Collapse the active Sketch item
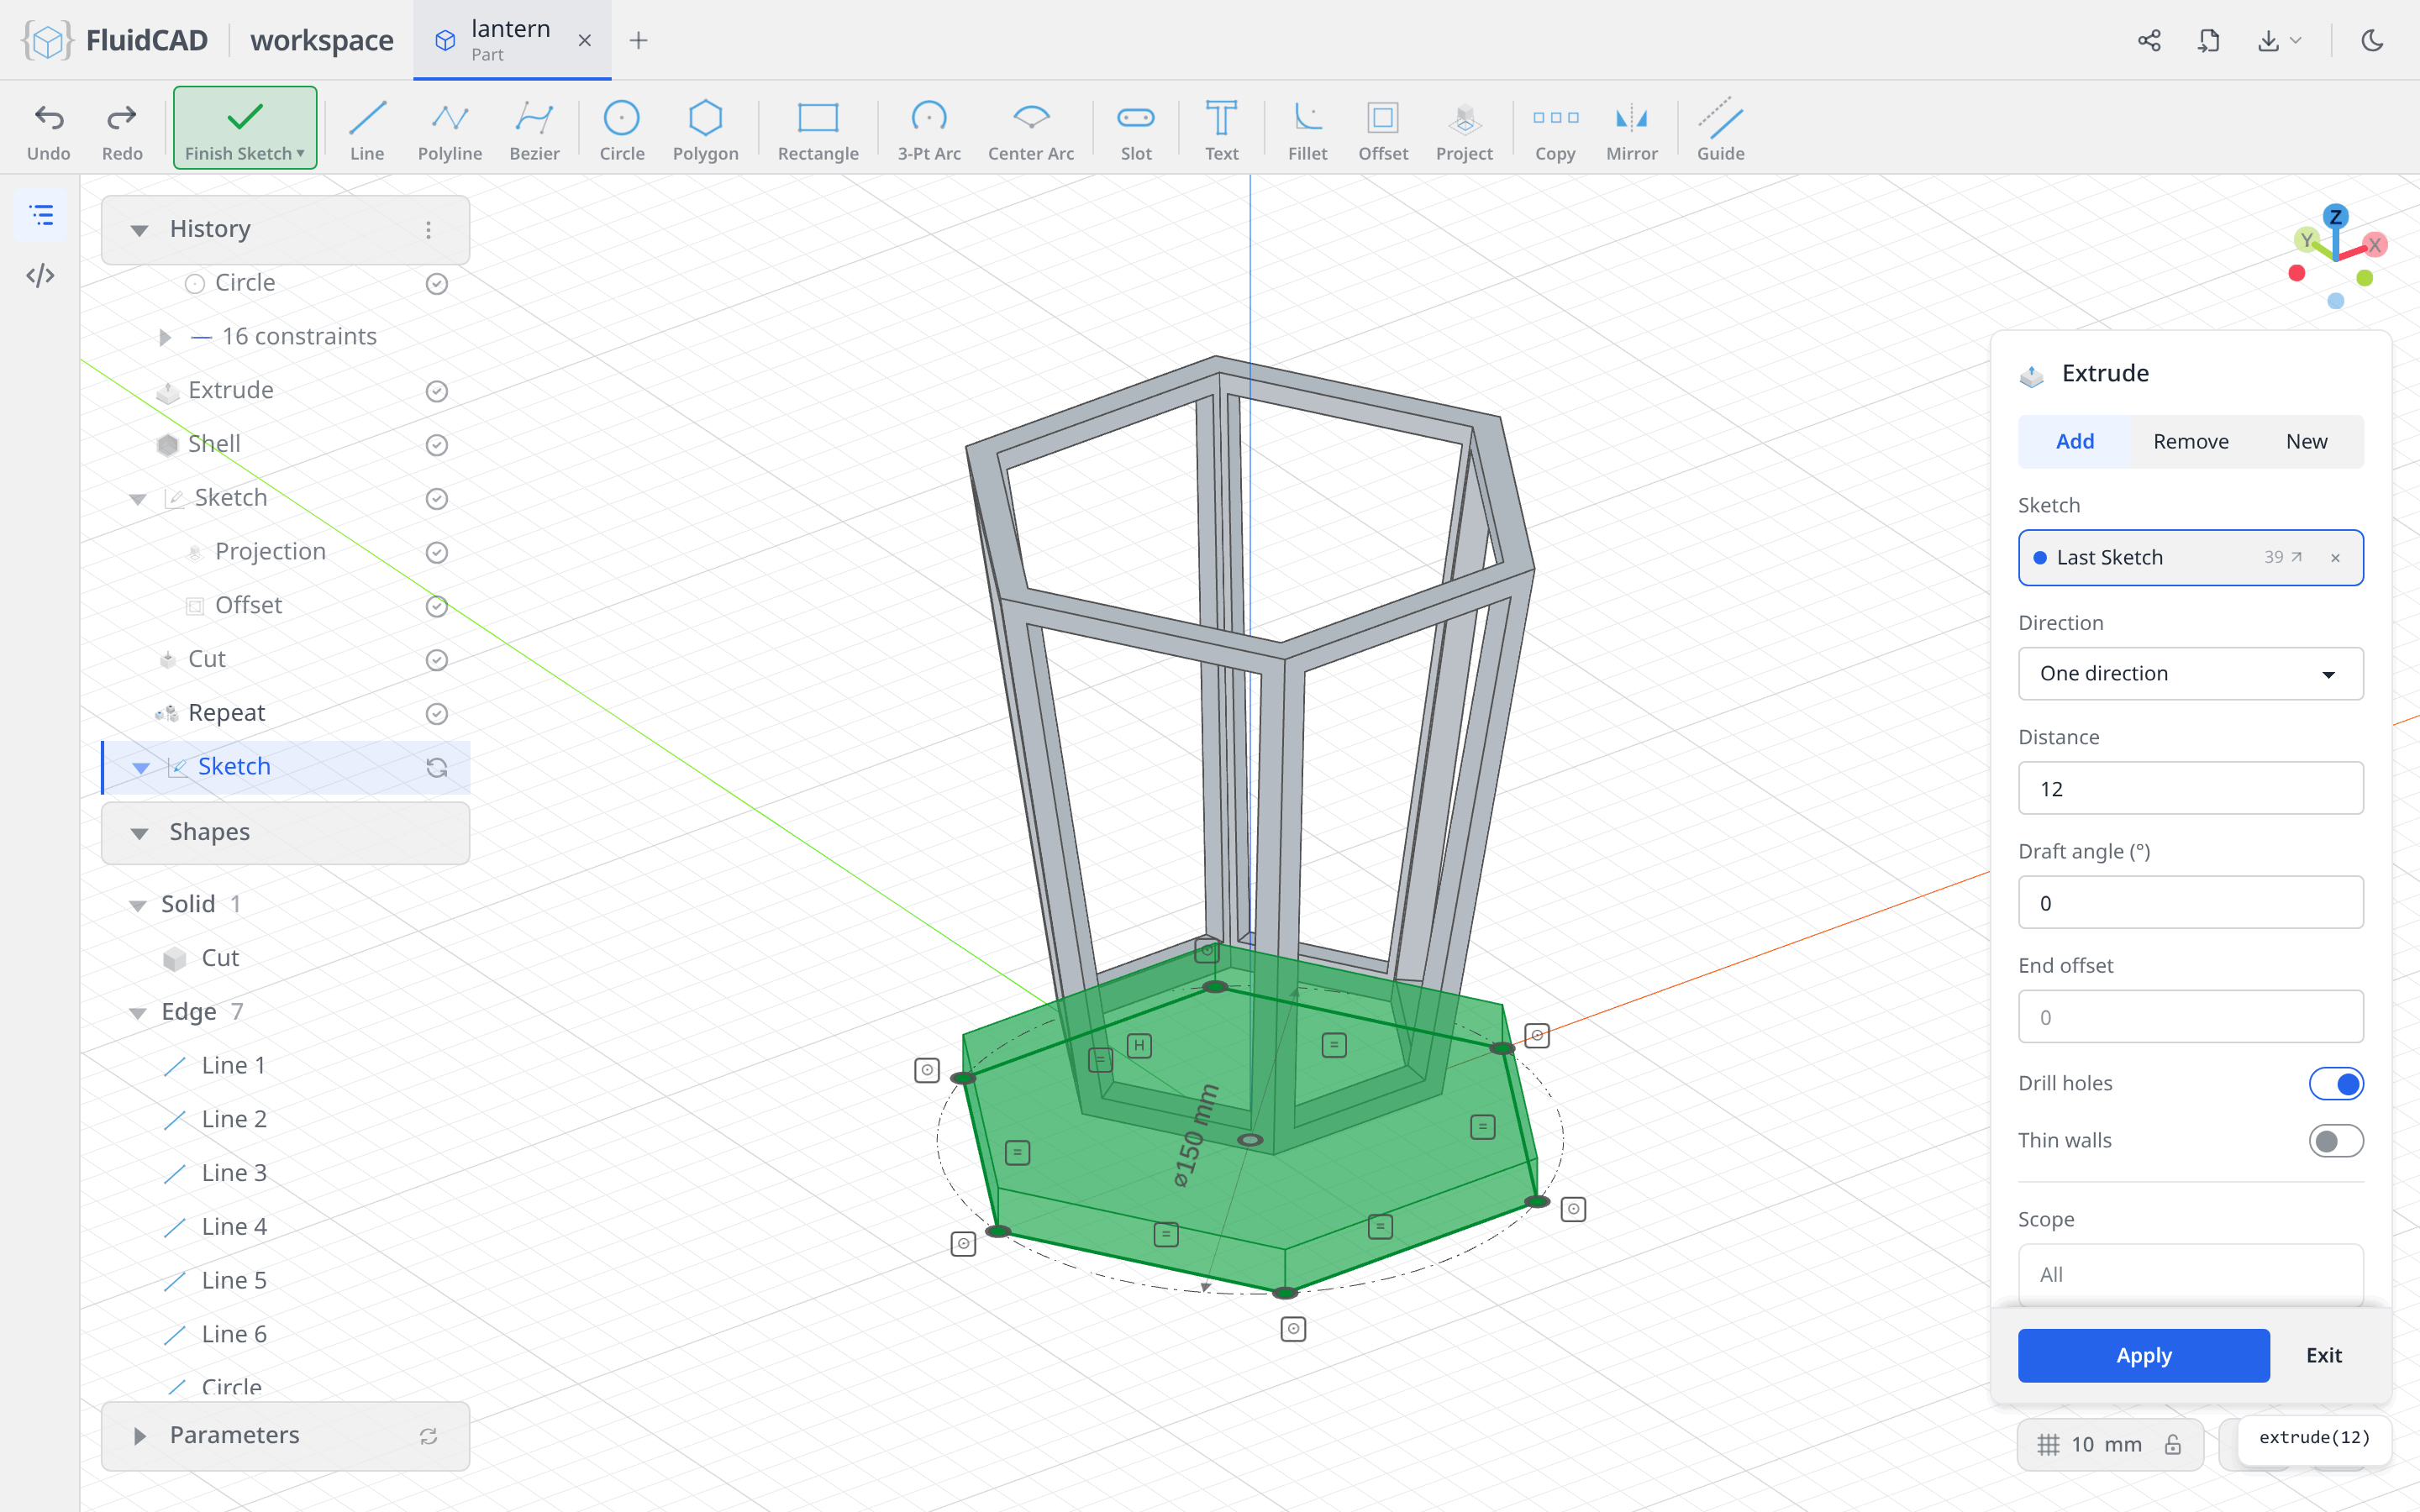The image size is (2420, 1512). coord(141,767)
